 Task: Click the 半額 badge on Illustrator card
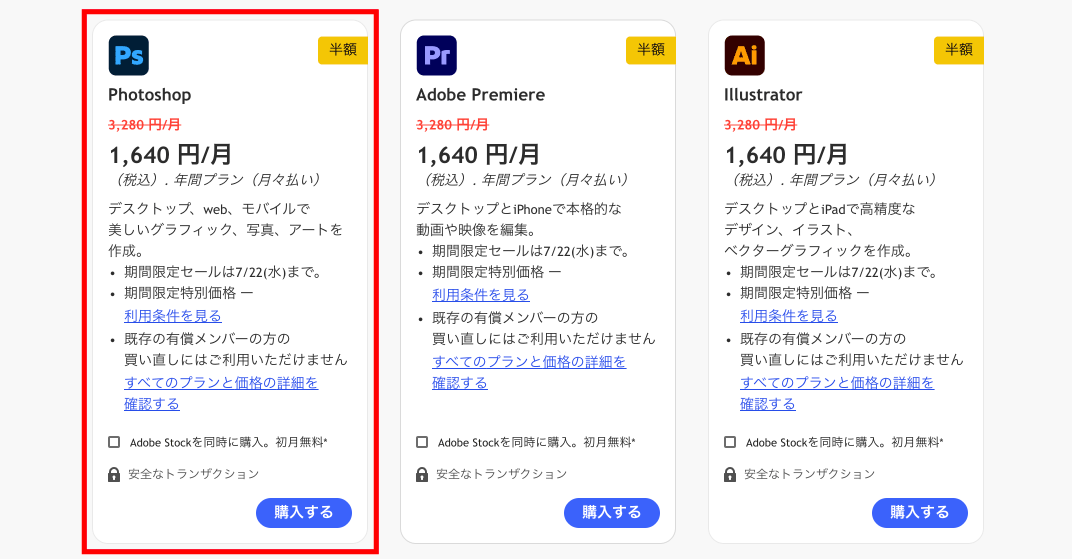[x=959, y=51]
